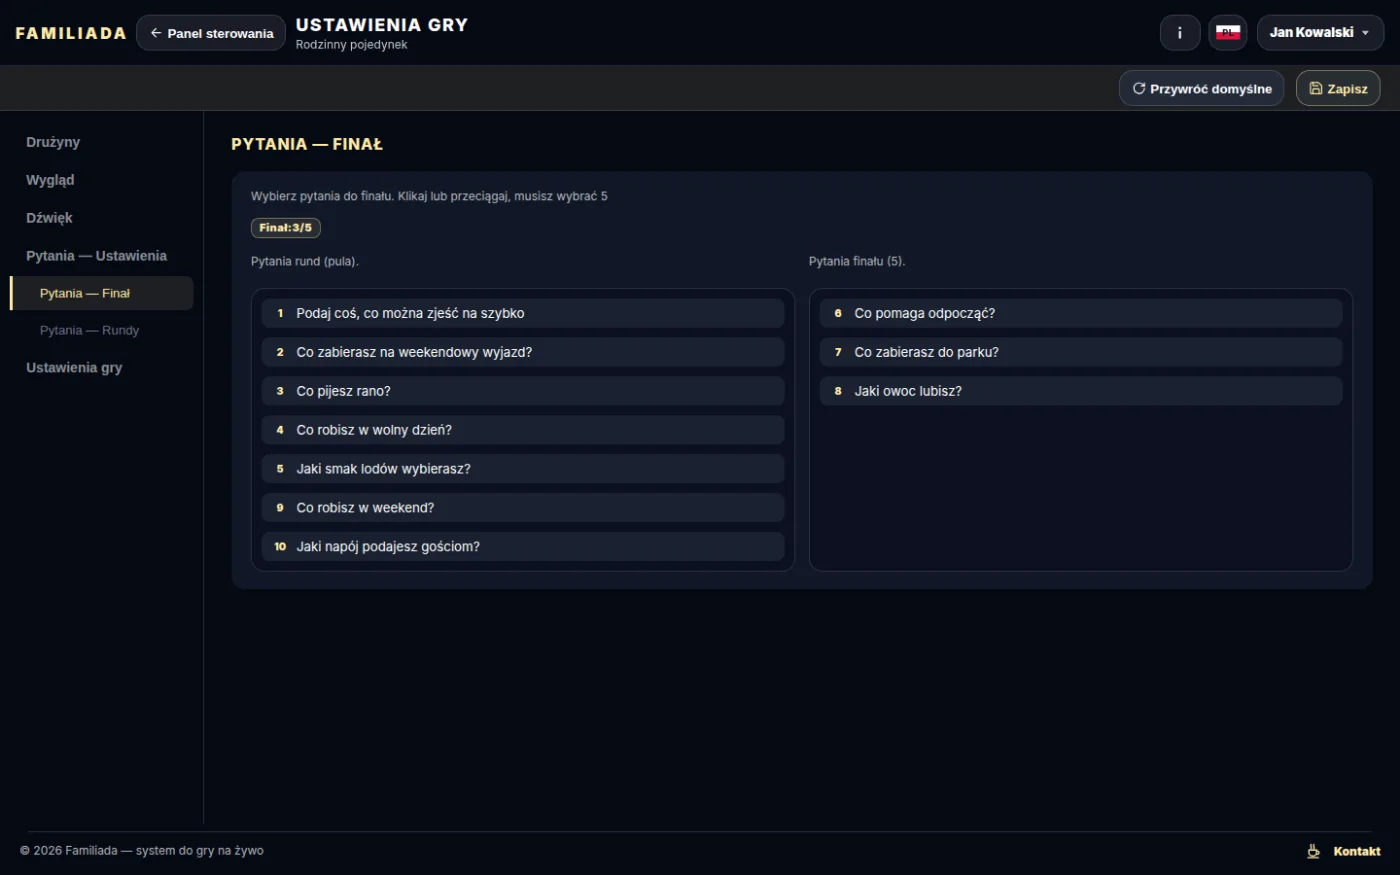The image size is (1400, 875).
Task: Select Pytania — Rundy sidebar item
Action: coord(101,330)
